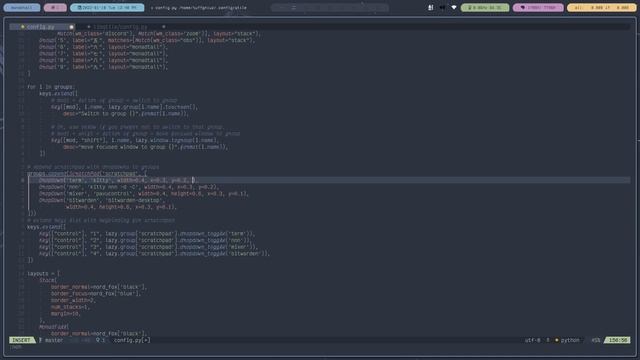Click the modified dot on the config.py tab
Image resolution: width=640 pixels, height=360 pixels.
(71, 27)
